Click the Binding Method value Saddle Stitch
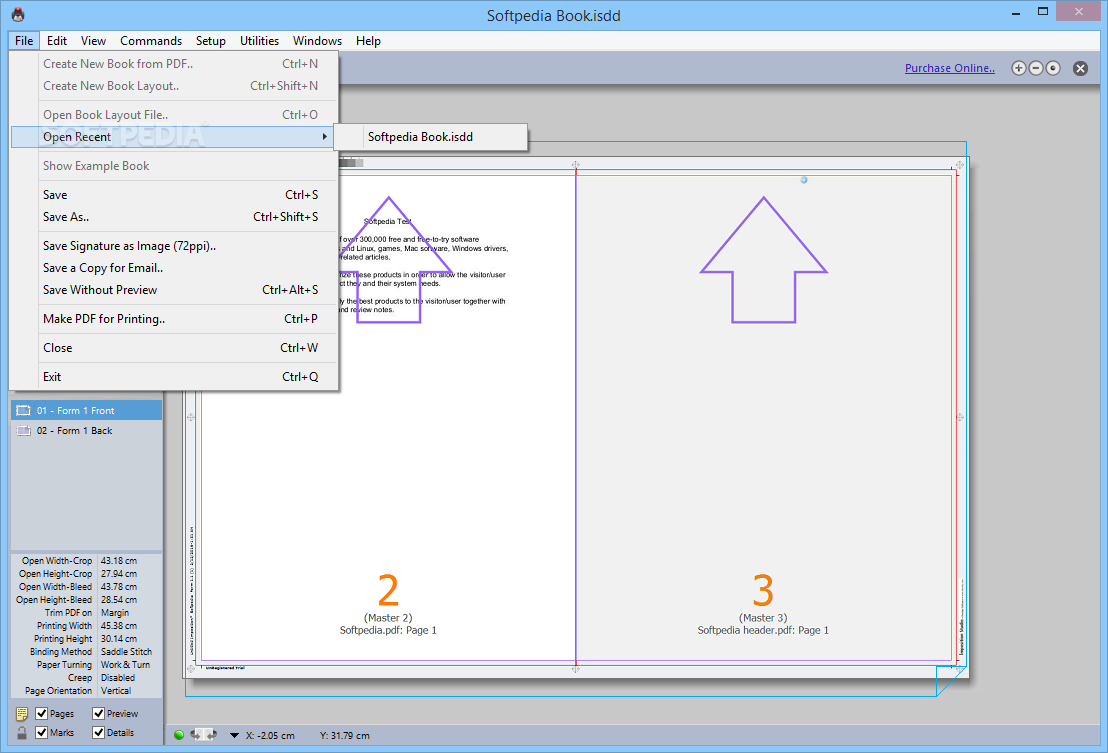The width and height of the screenshot is (1108, 753). point(126,652)
